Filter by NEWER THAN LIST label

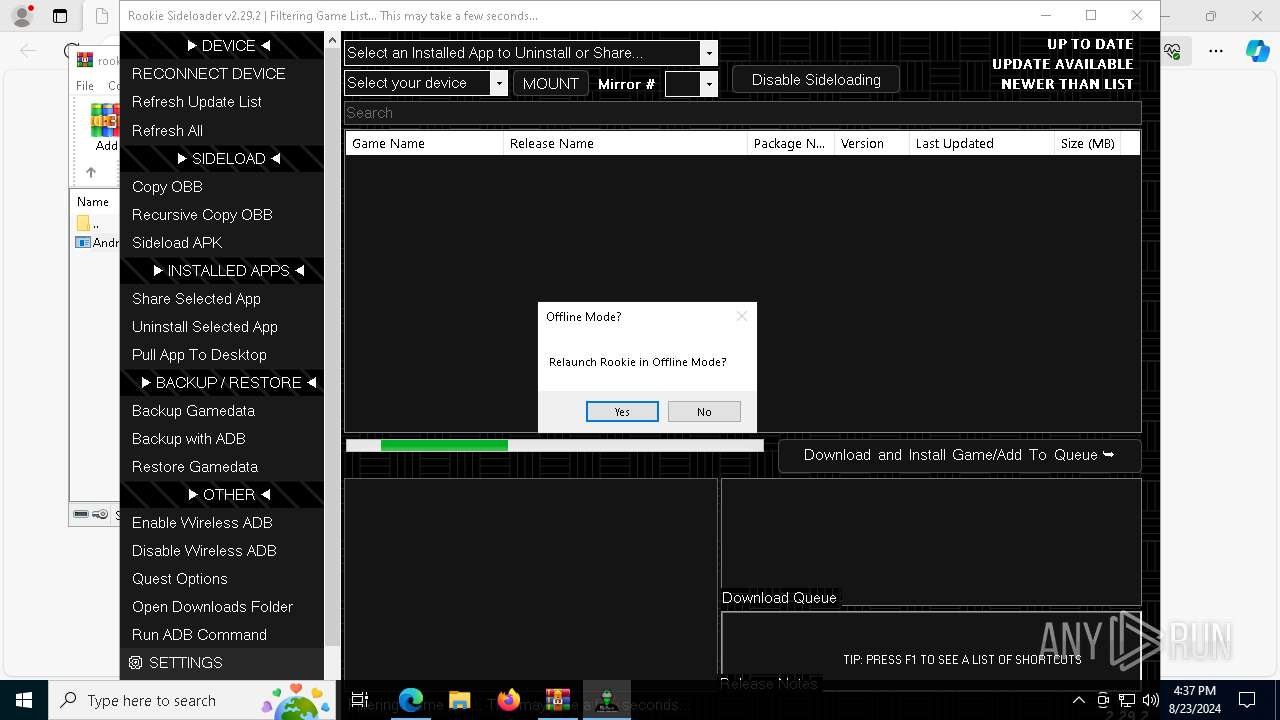pyautogui.click(x=1067, y=84)
